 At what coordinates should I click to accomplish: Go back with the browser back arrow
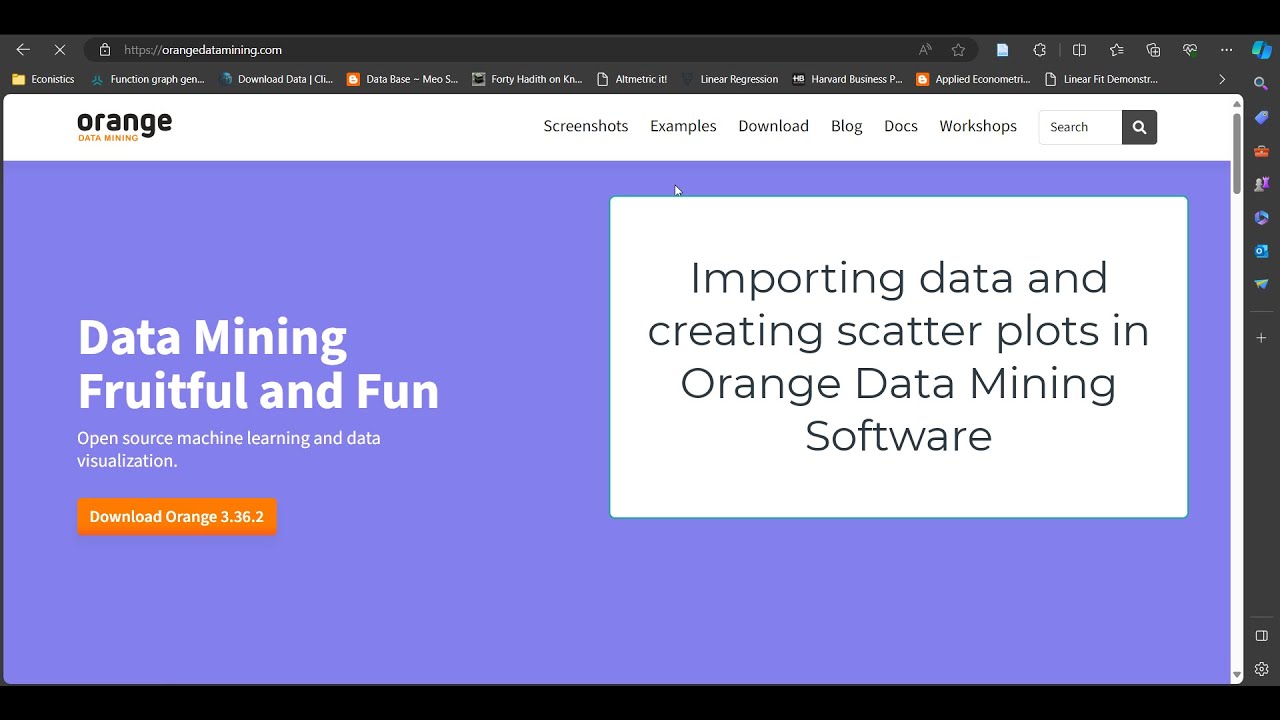point(23,50)
